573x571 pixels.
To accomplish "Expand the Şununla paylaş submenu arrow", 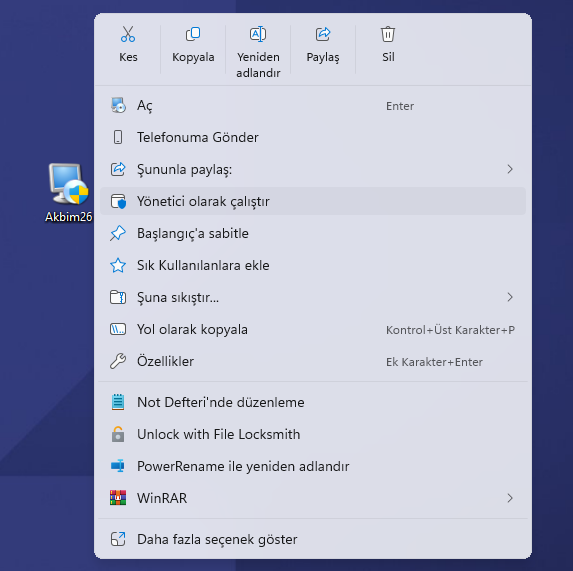I will click(510, 169).
